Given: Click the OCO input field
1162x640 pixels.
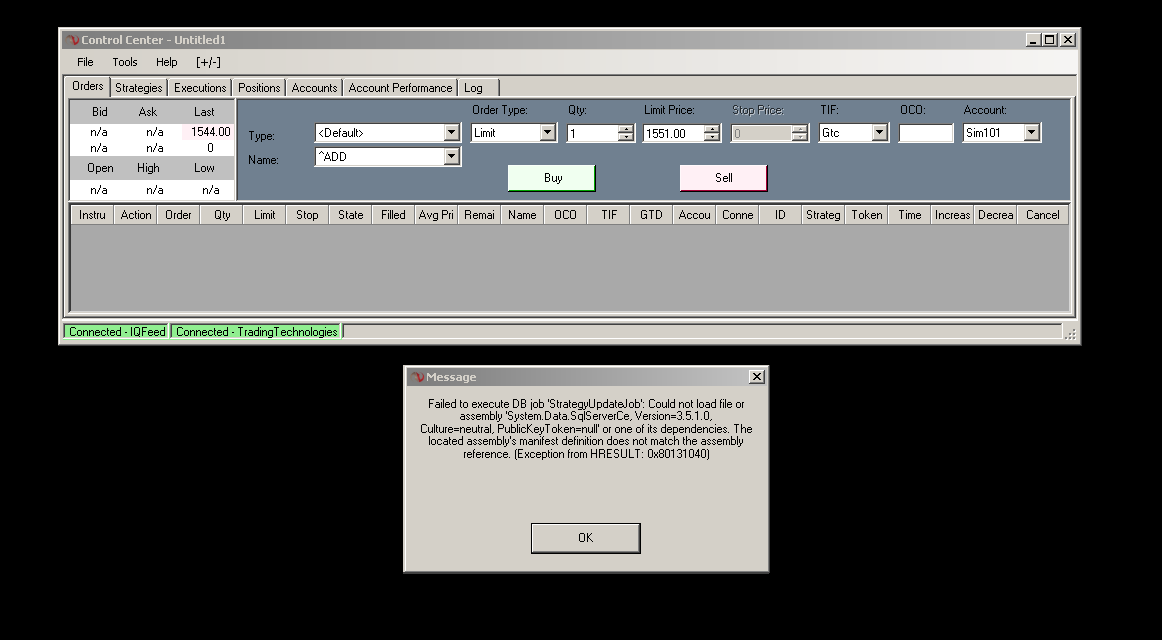Looking at the screenshot, I should (926, 133).
